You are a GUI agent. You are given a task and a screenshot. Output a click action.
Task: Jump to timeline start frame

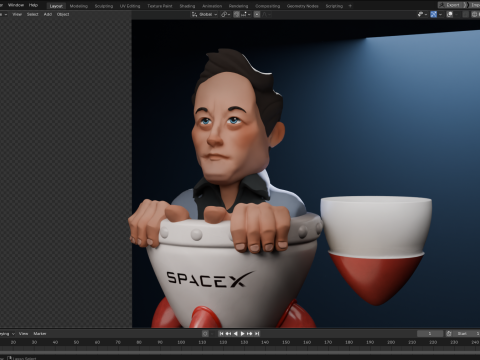pyautogui.click(x=221, y=333)
